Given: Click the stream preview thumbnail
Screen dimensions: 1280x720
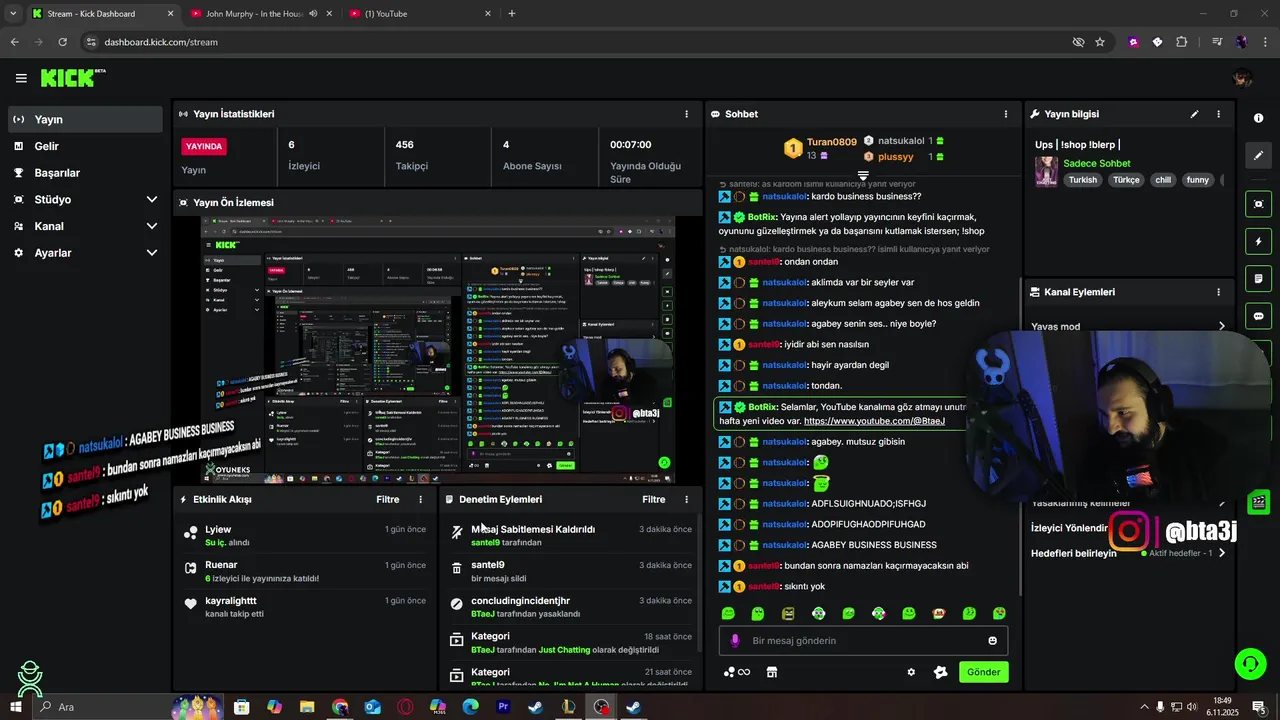Looking at the screenshot, I should click(x=438, y=350).
